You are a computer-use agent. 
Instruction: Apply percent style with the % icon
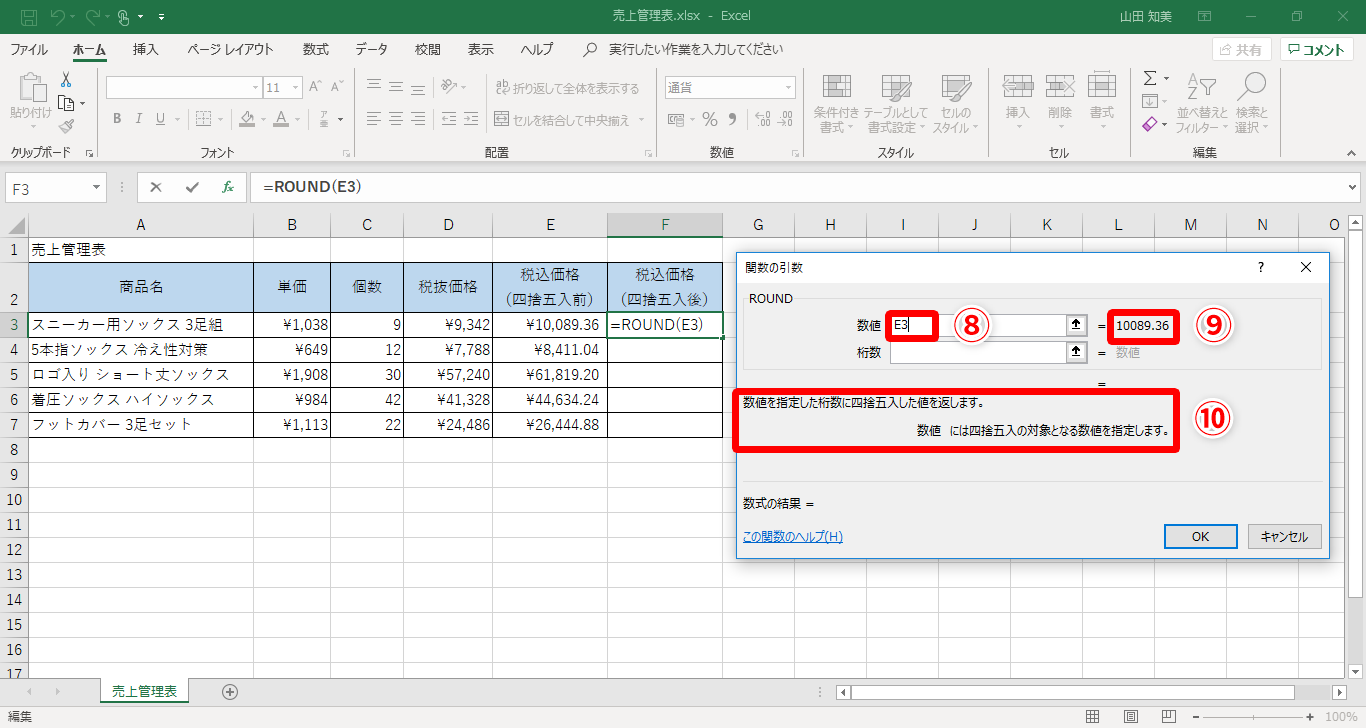(x=710, y=119)
